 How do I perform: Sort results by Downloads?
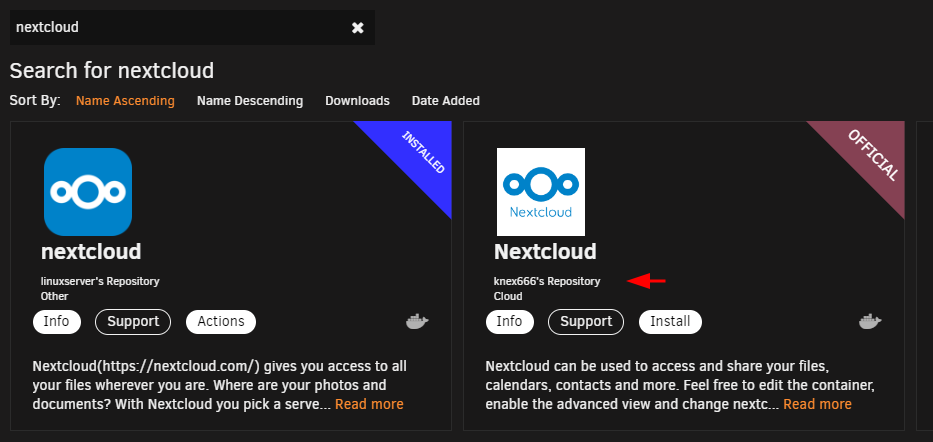[x=358, y=101]
